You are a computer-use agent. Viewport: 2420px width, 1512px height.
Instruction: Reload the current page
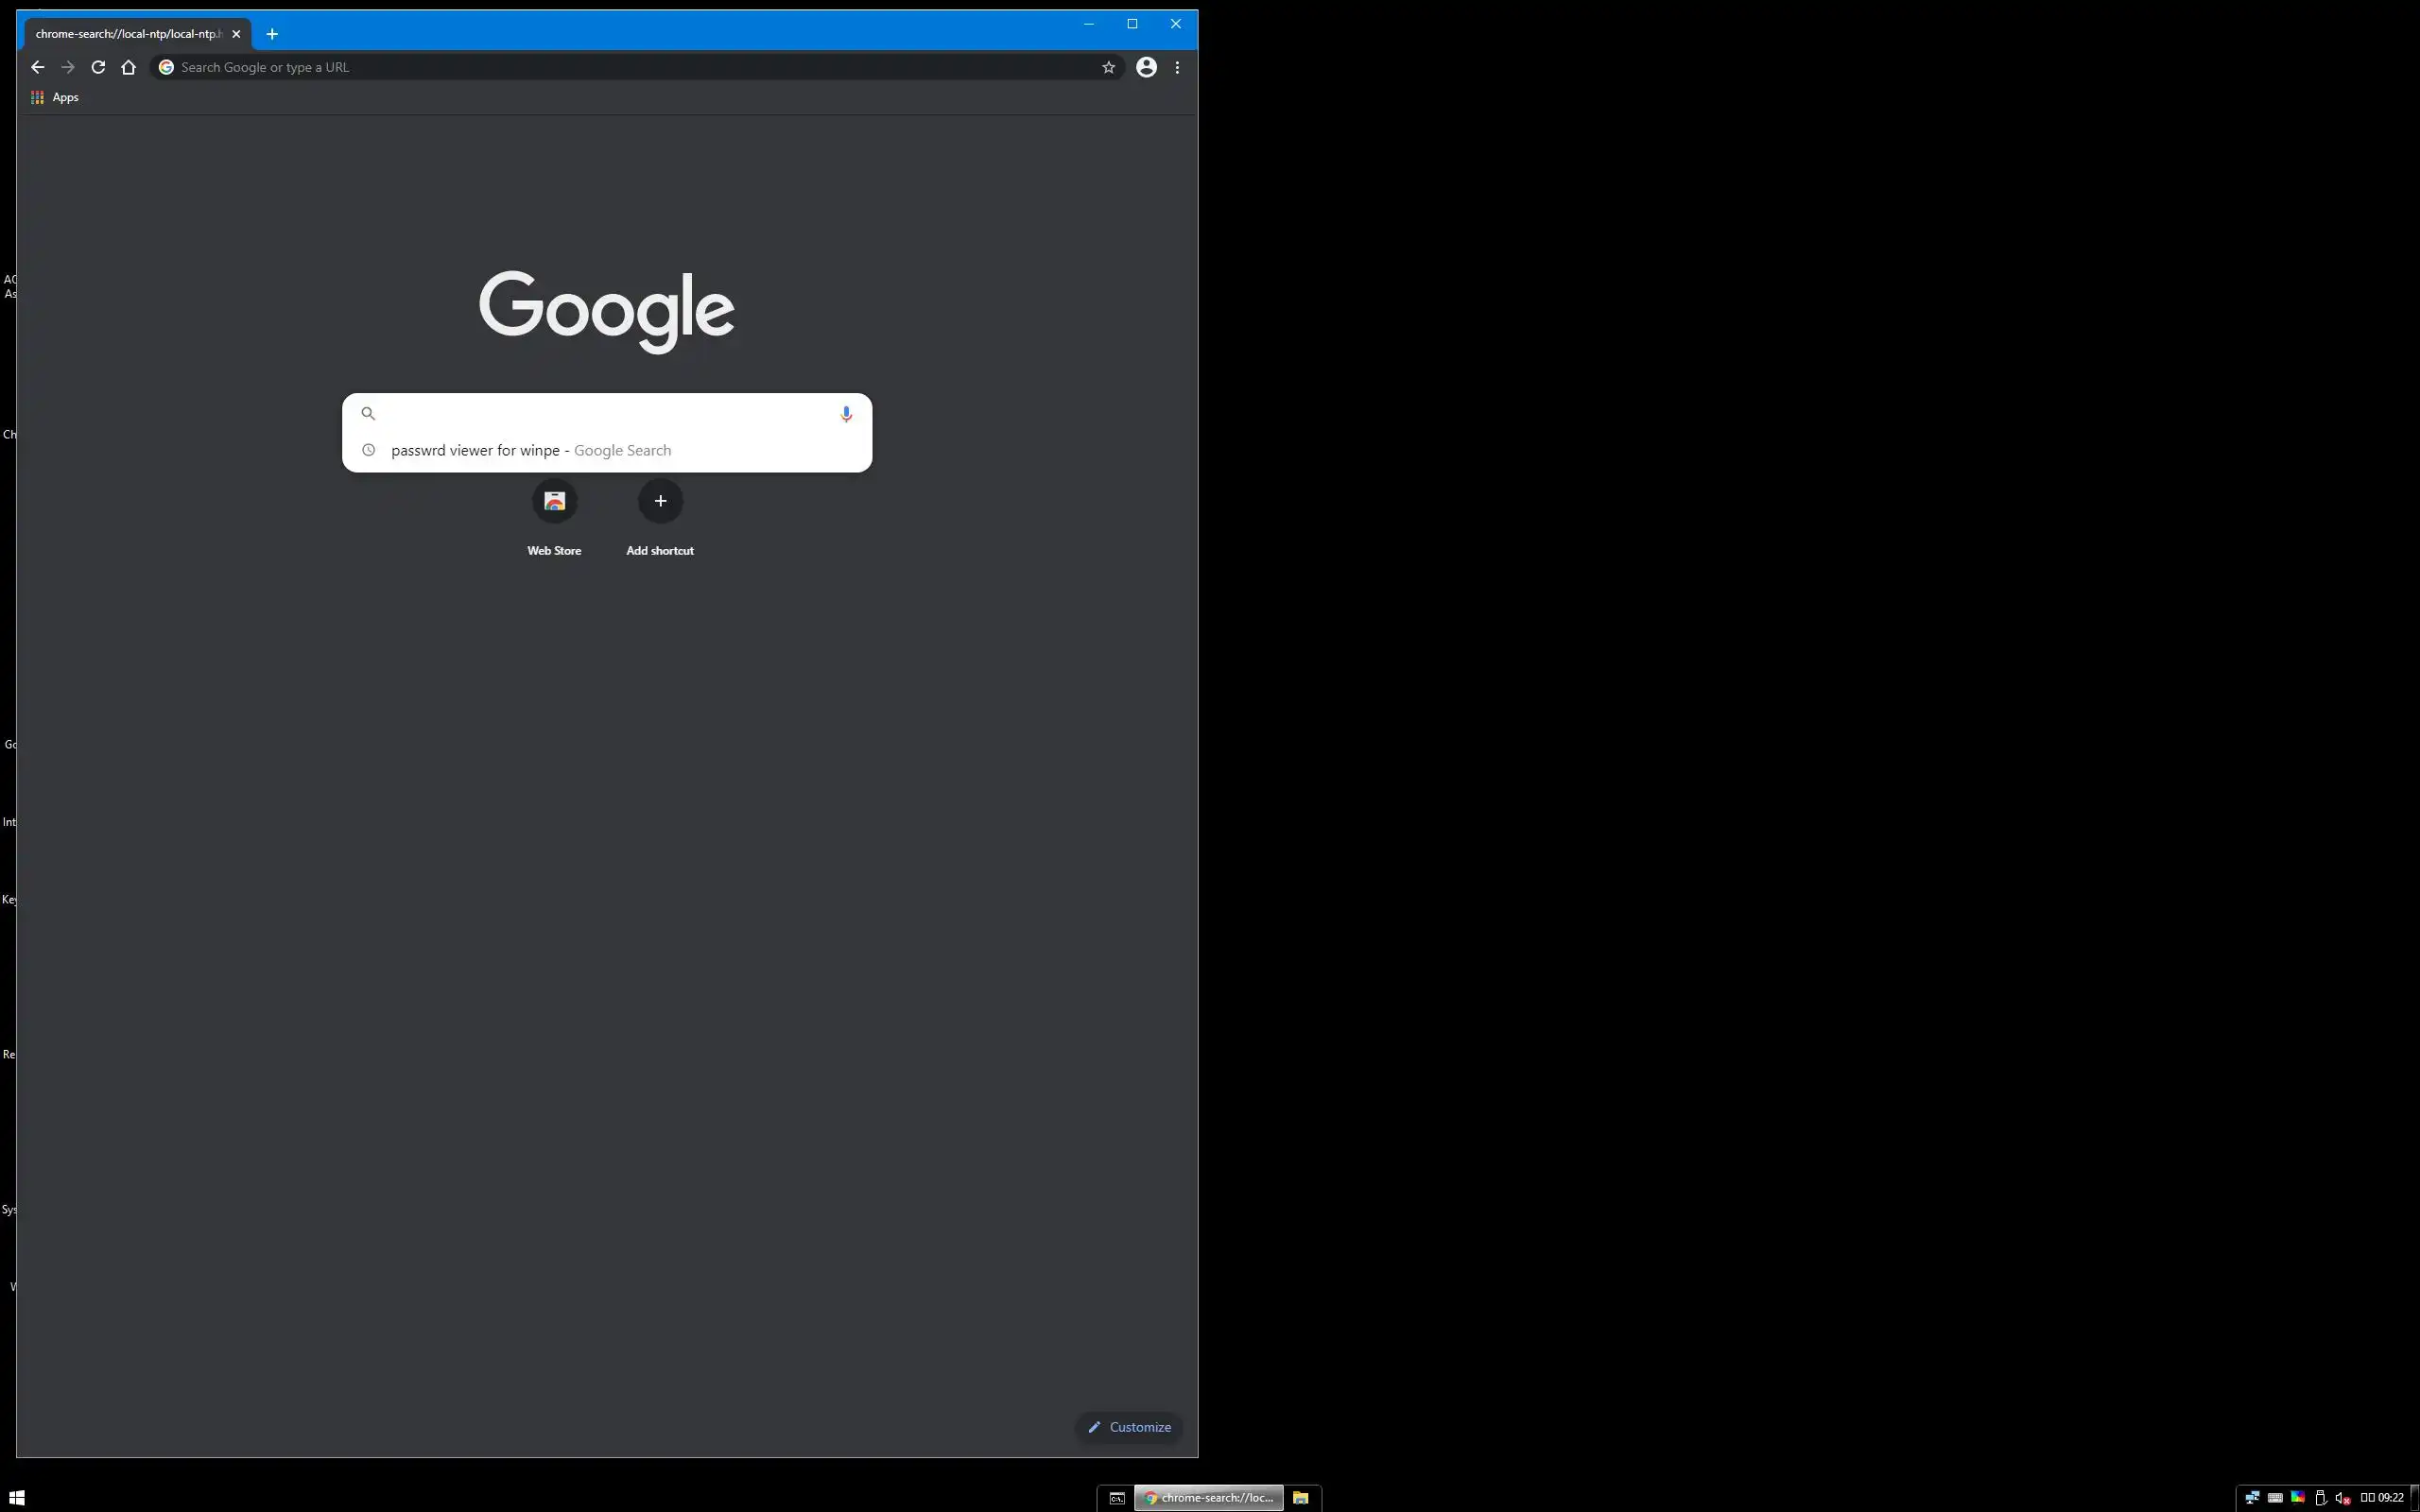tap(98, 67)
